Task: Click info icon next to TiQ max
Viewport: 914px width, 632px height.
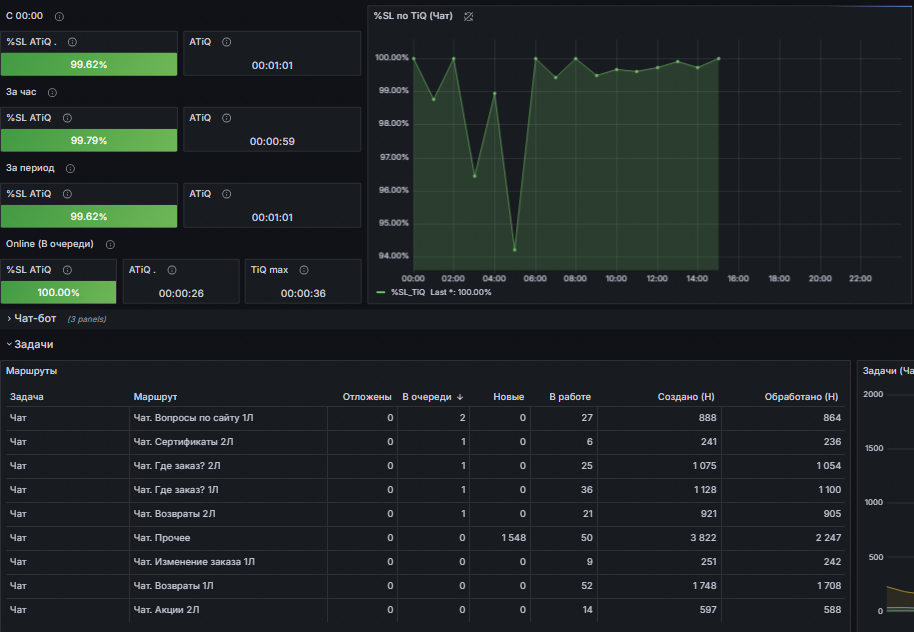Action: 304,270
